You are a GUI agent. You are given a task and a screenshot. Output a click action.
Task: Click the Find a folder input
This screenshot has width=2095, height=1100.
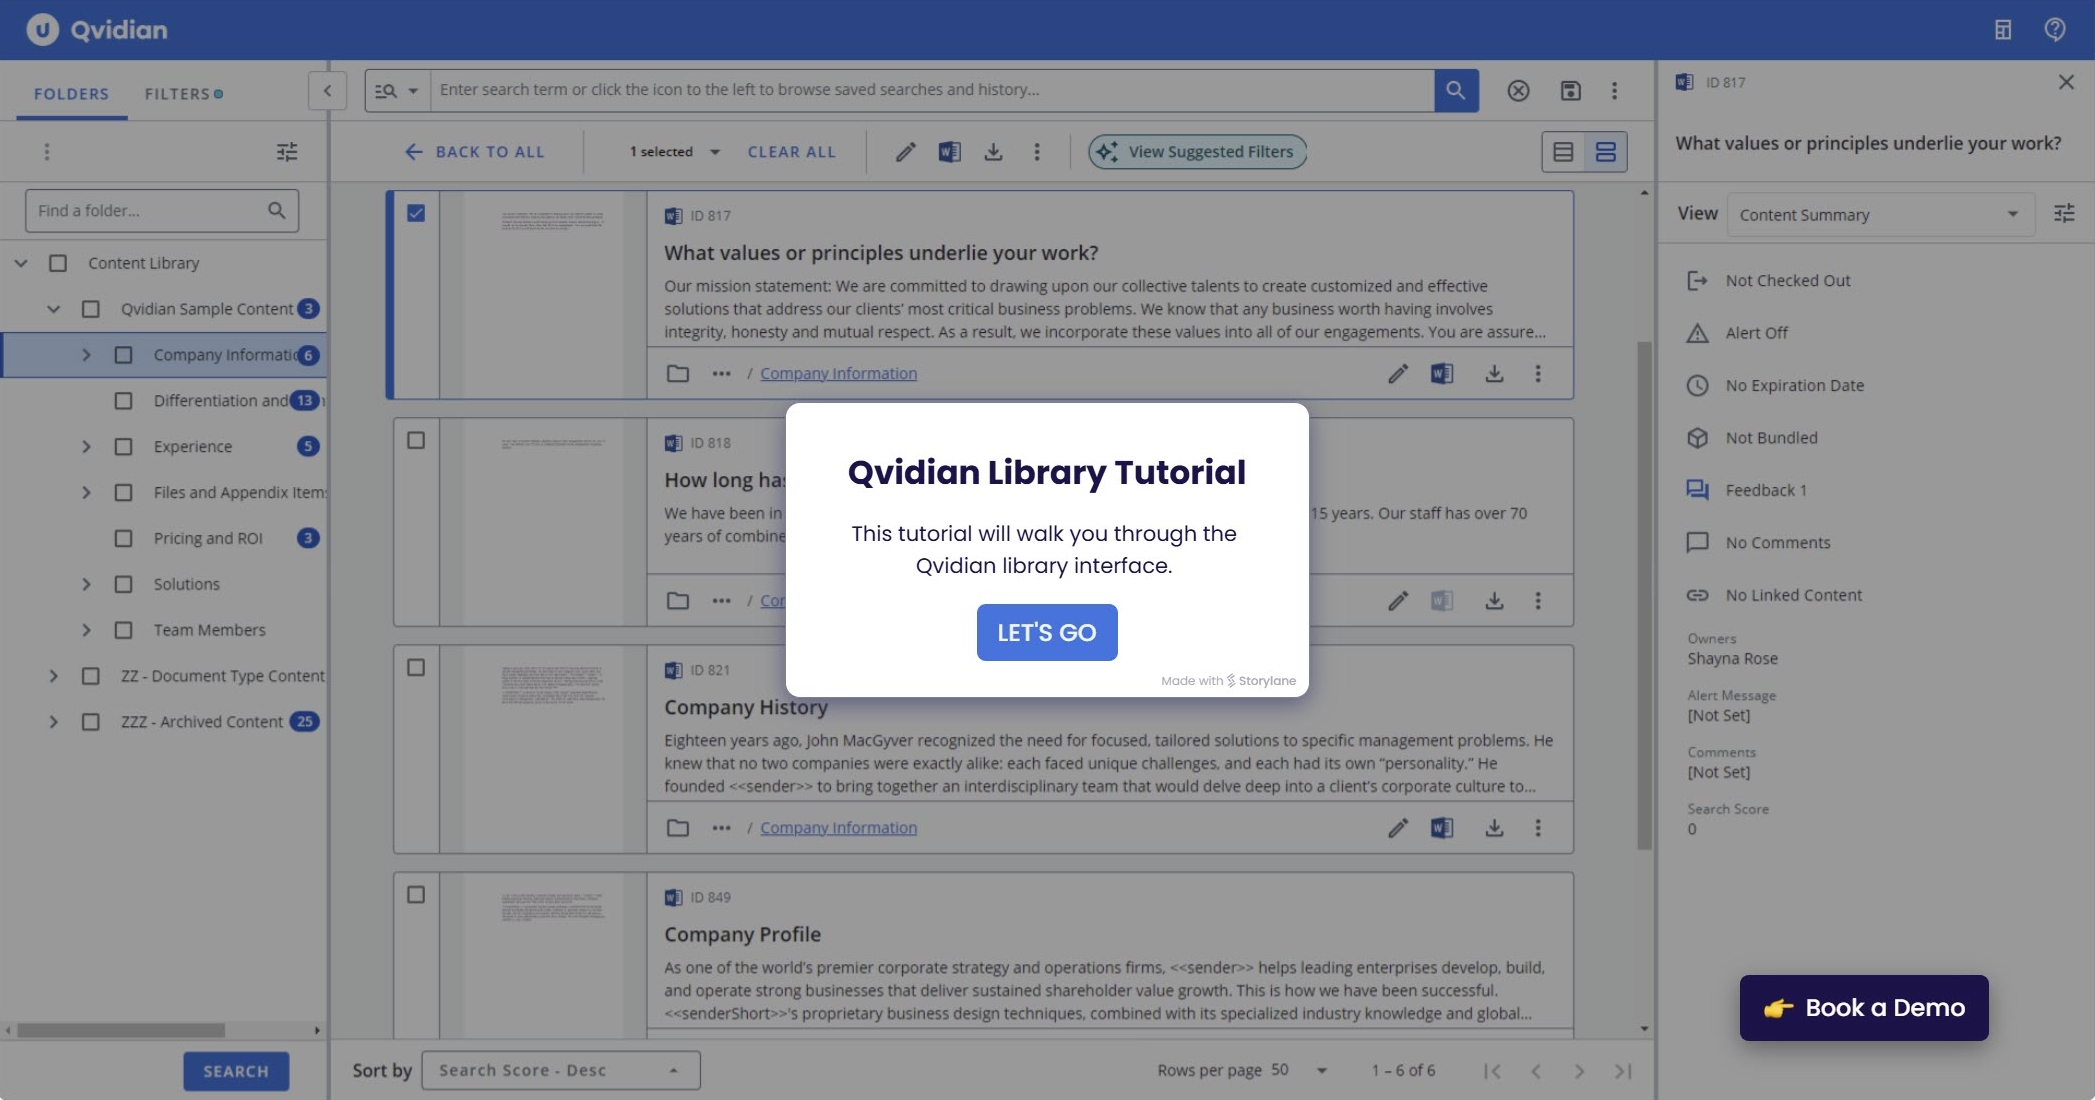[162, 211]
